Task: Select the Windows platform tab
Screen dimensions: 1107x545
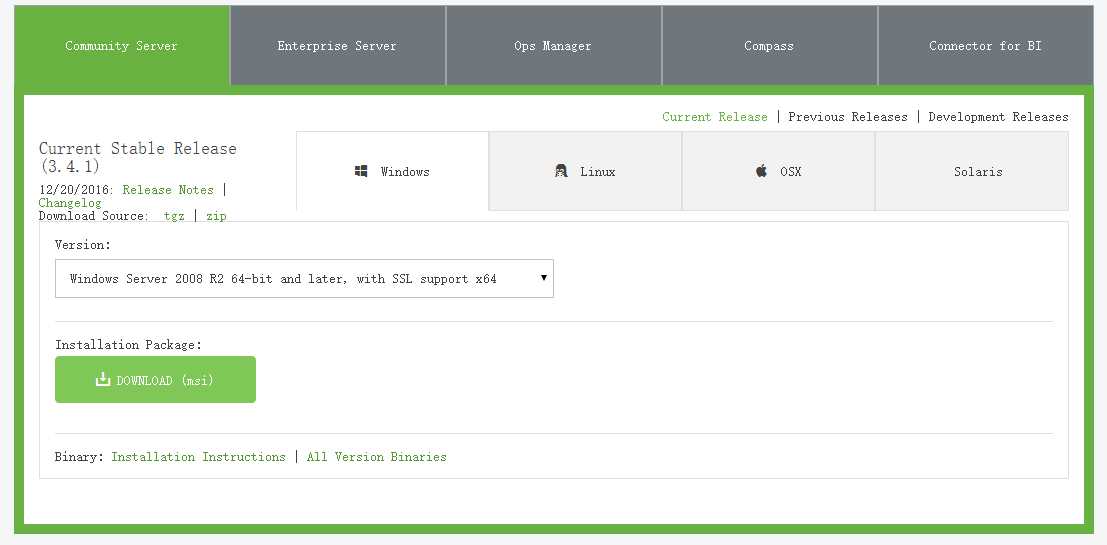Action: point(393,171)
